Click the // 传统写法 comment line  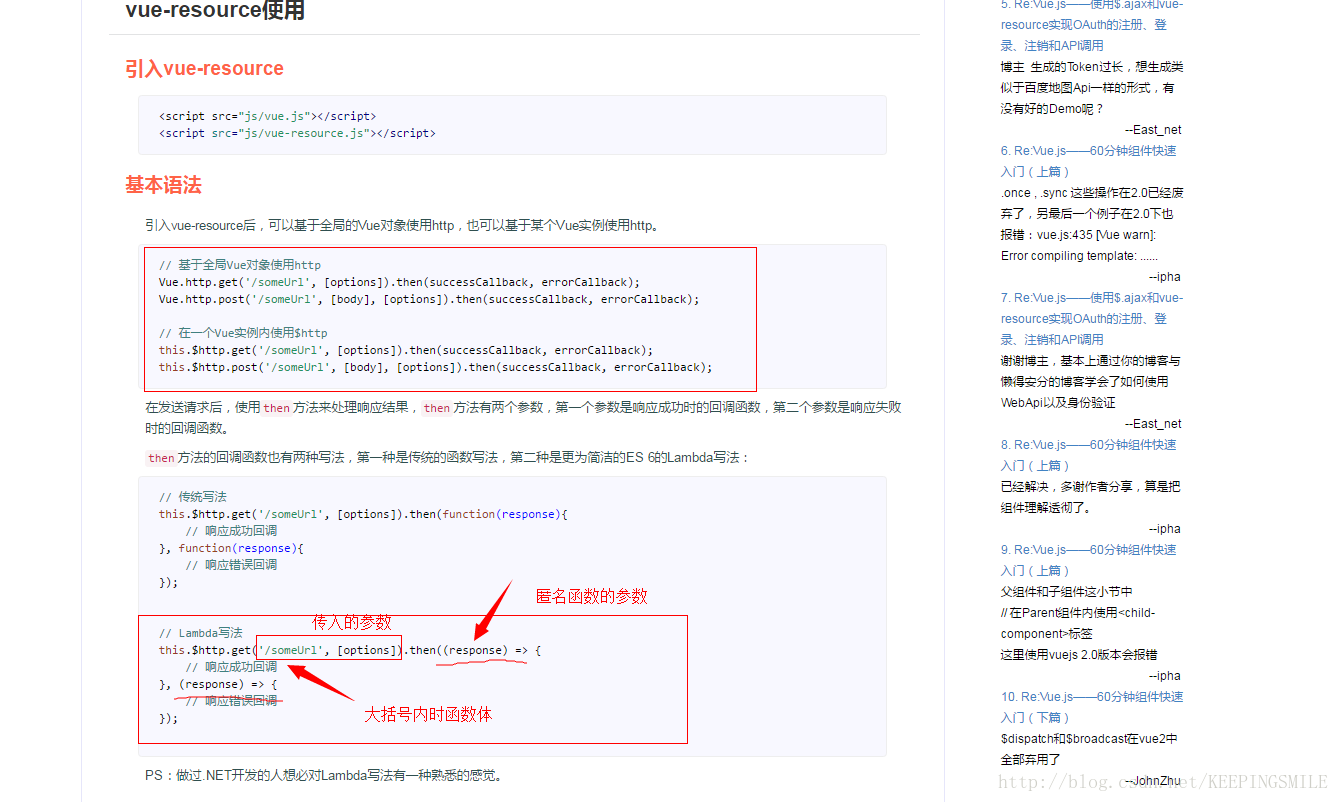coord(192,497)
